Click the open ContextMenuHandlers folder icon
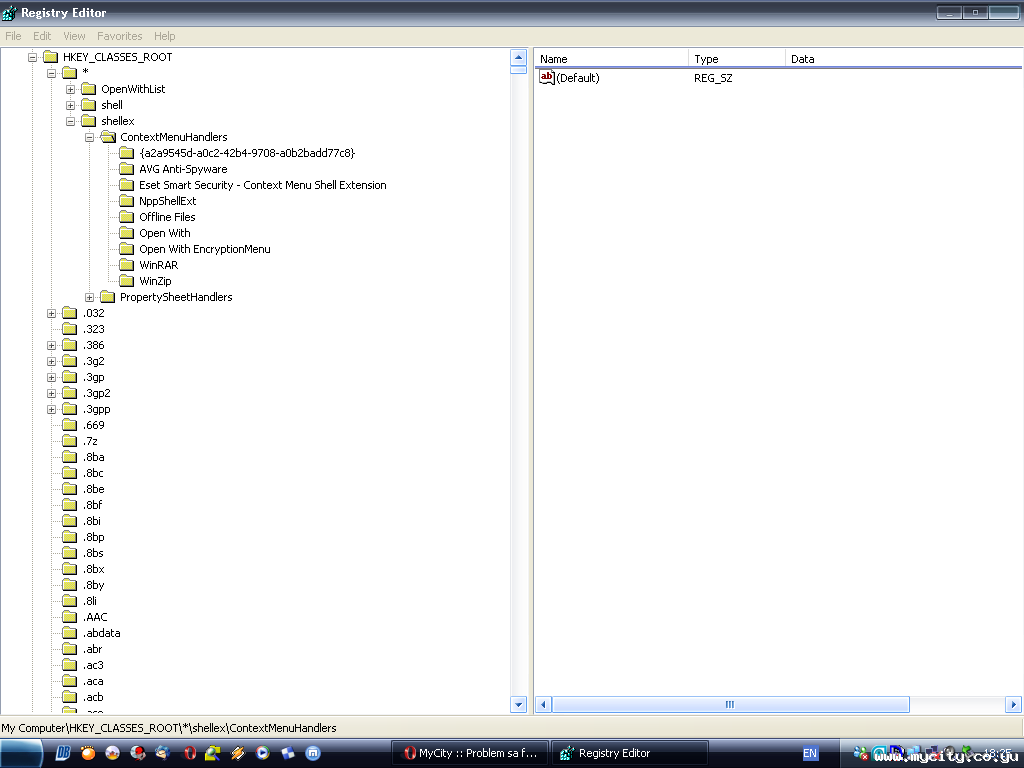Image resolution: width=1024 pixels, height=768 pixels. tap(108, 136)
